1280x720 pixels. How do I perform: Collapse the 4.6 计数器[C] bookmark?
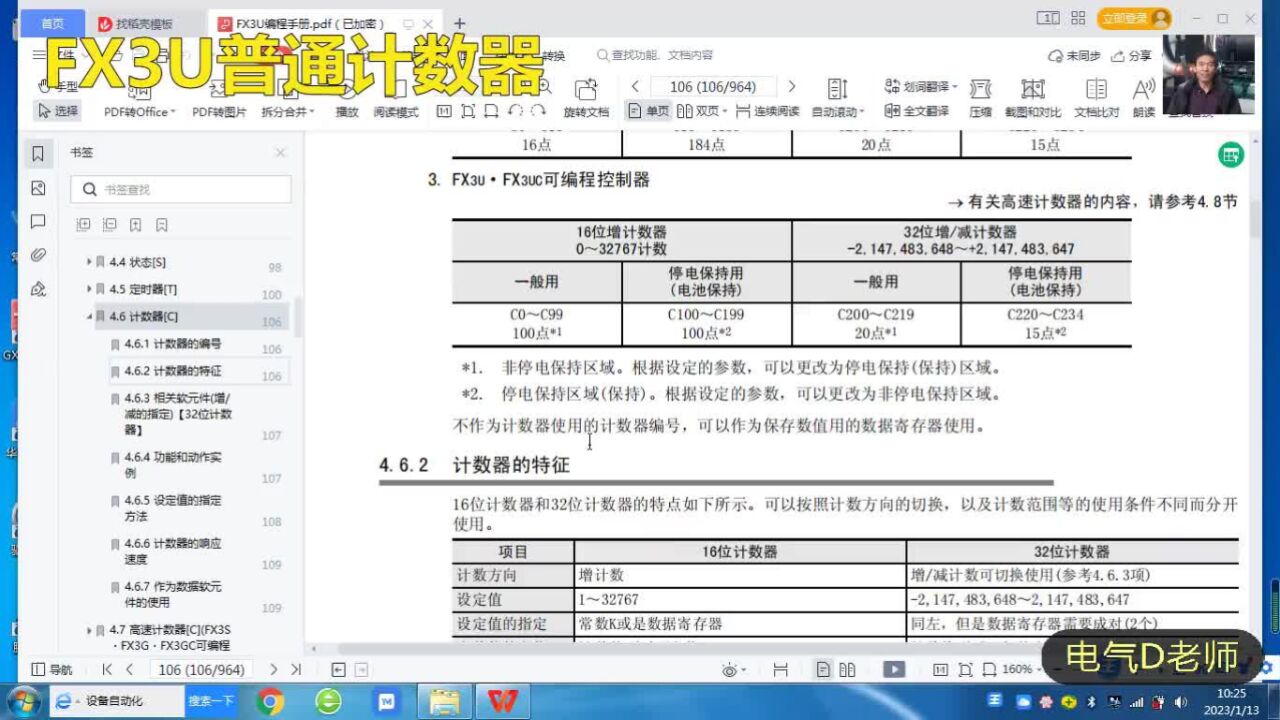click(89, 317)
